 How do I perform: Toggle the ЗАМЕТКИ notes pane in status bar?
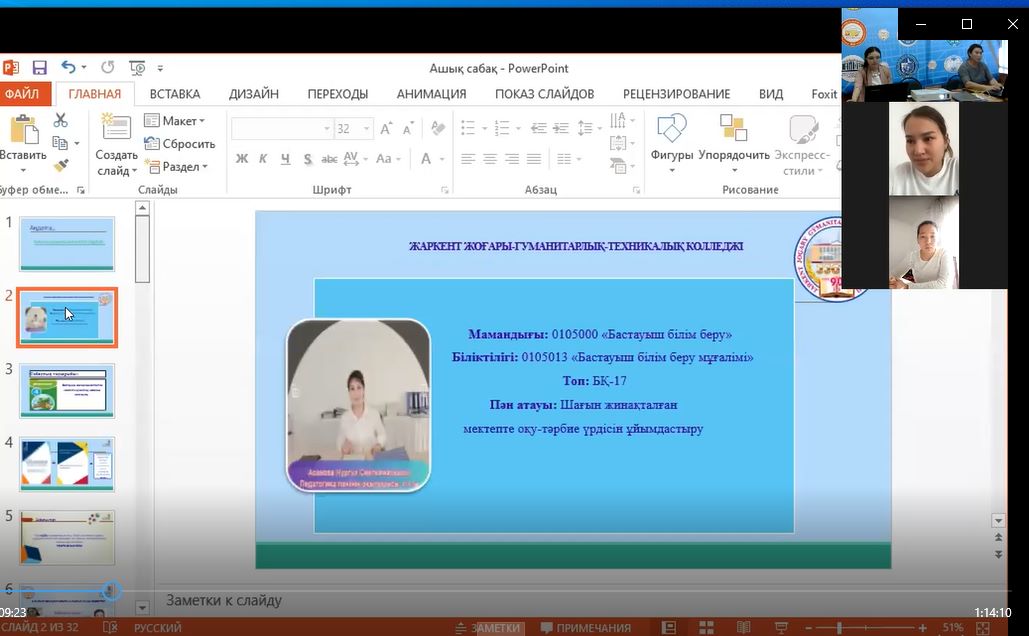click(x=495, y=628)
